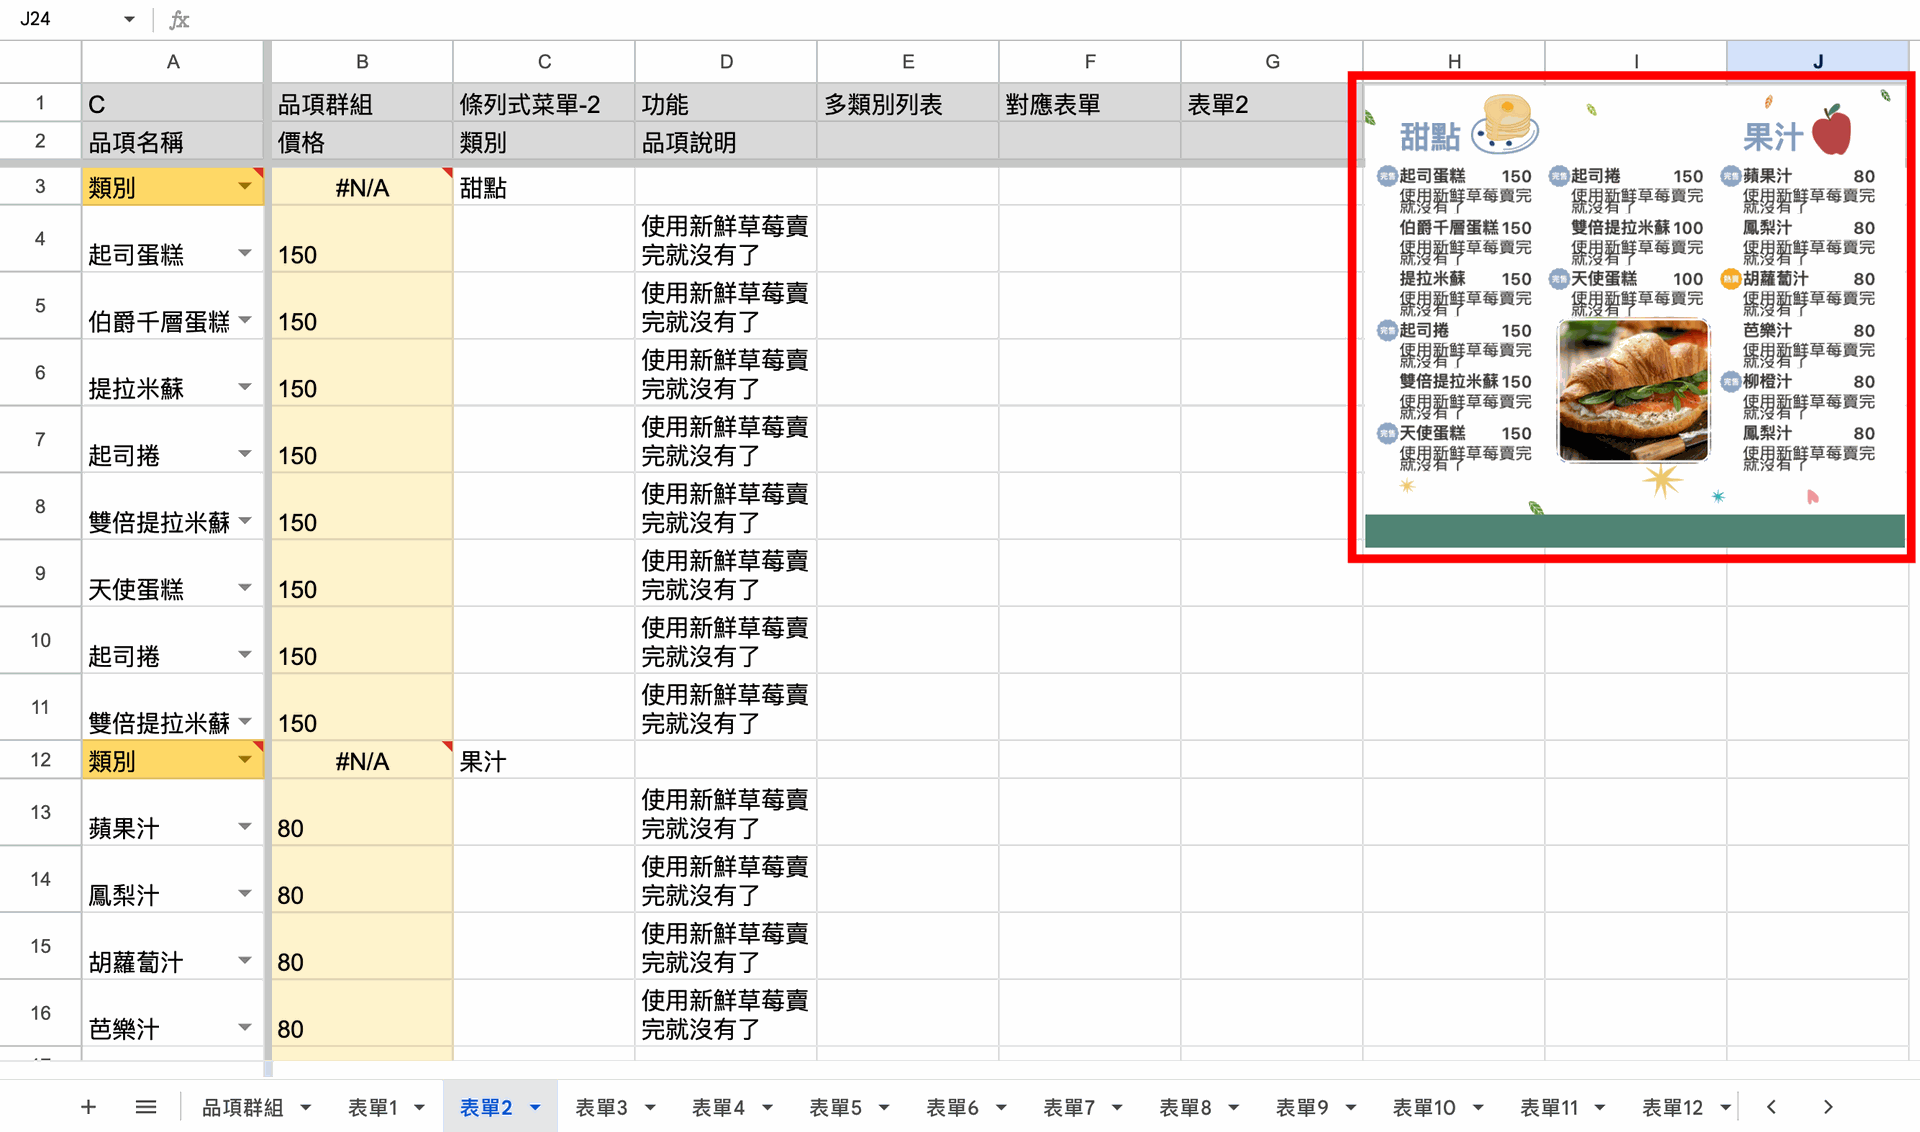Open the 品項群組 tab menu arrow
Viewport: 1920px width, 1132px height.
tap(306, 1107)
